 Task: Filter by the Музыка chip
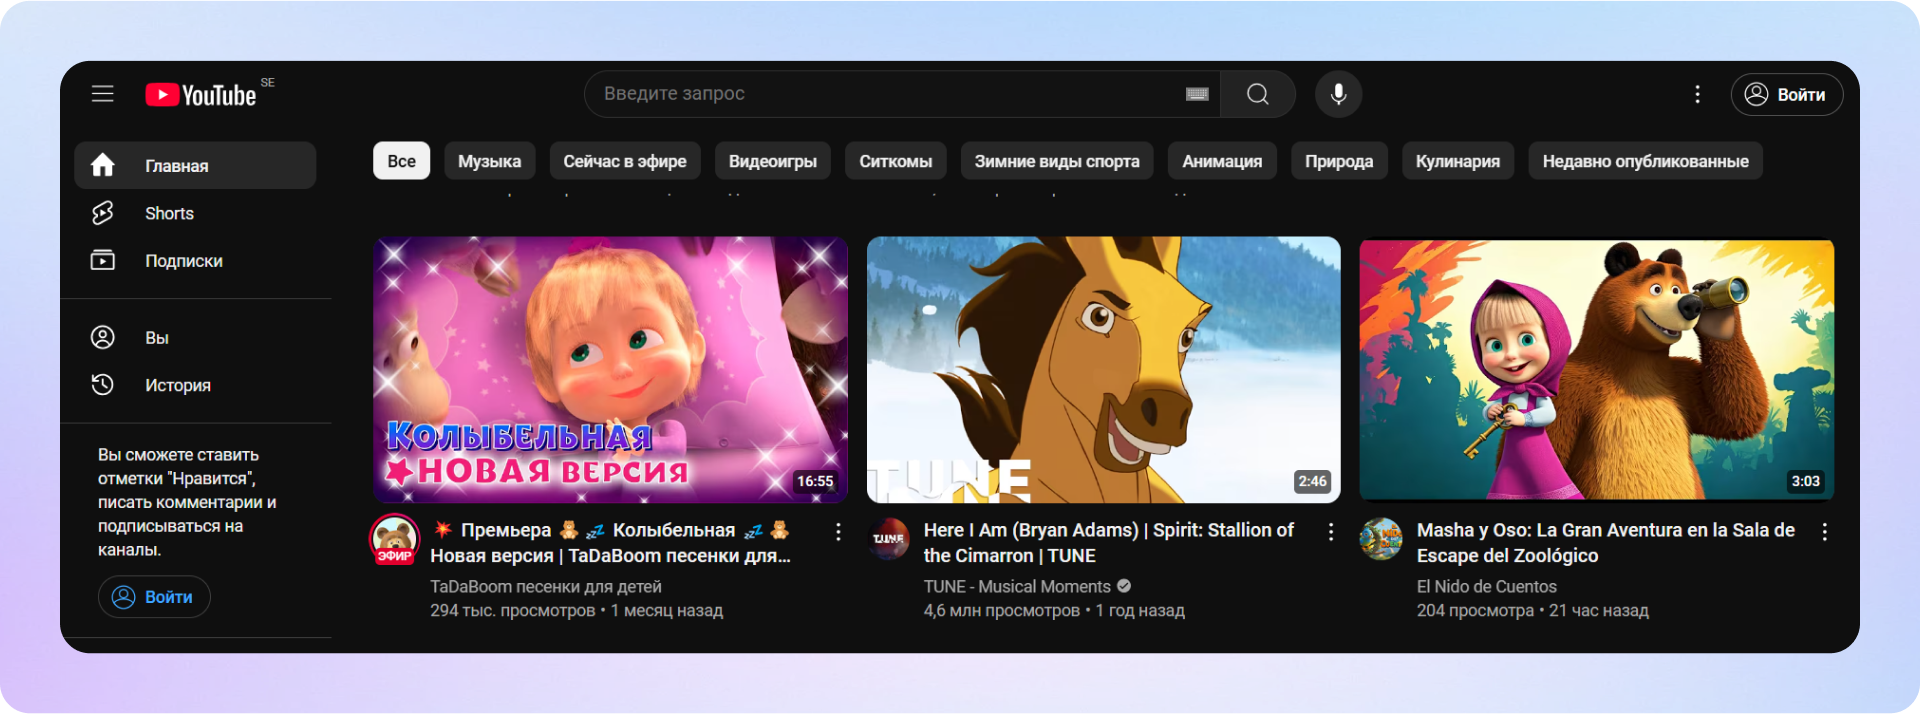pos(489,161)
